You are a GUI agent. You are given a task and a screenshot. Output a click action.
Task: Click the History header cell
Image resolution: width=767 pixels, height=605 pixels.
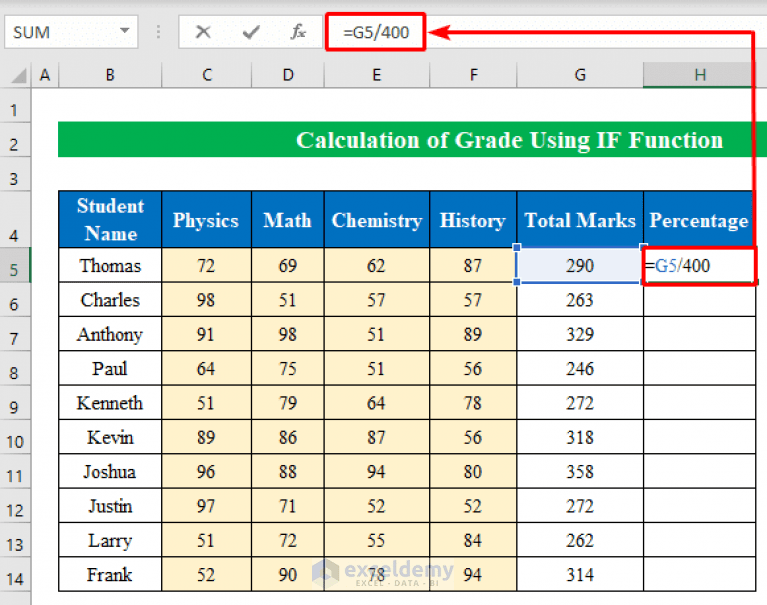coord(473,220)
